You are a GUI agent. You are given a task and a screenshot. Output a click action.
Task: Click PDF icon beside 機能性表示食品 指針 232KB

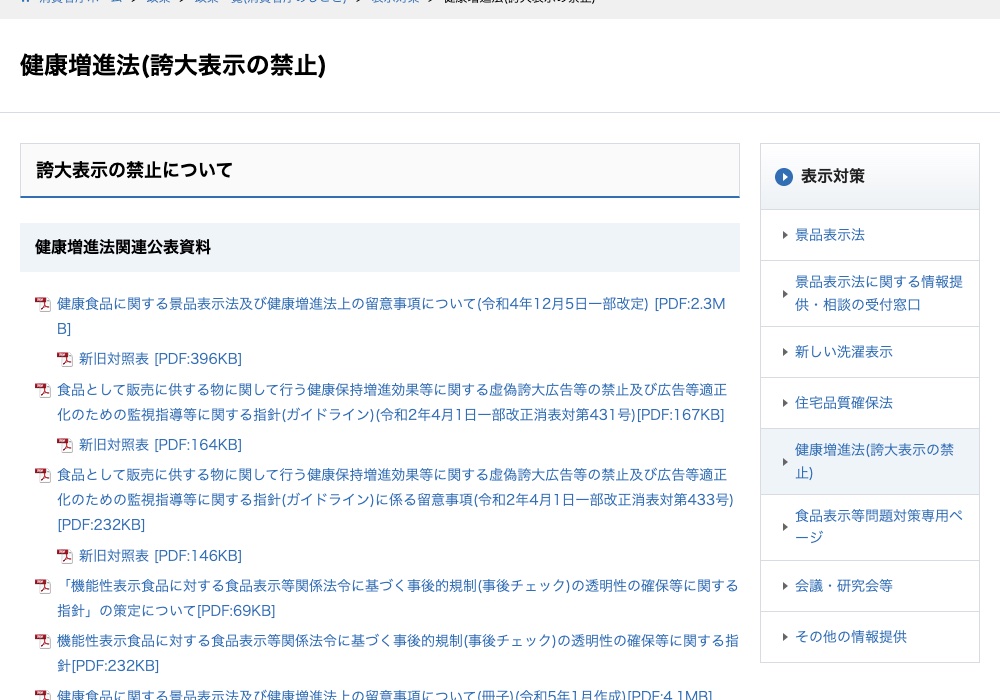(x=43, y=641)
